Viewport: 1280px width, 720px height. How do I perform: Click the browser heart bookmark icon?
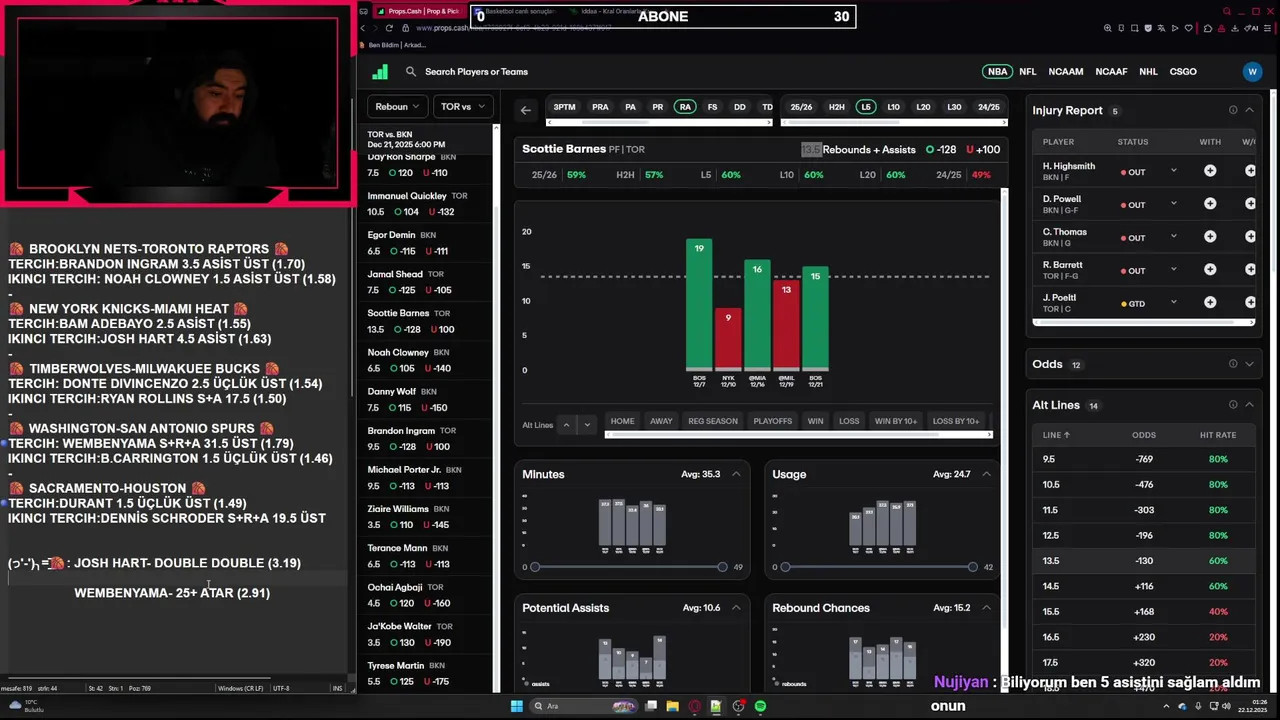[1189, 28]
